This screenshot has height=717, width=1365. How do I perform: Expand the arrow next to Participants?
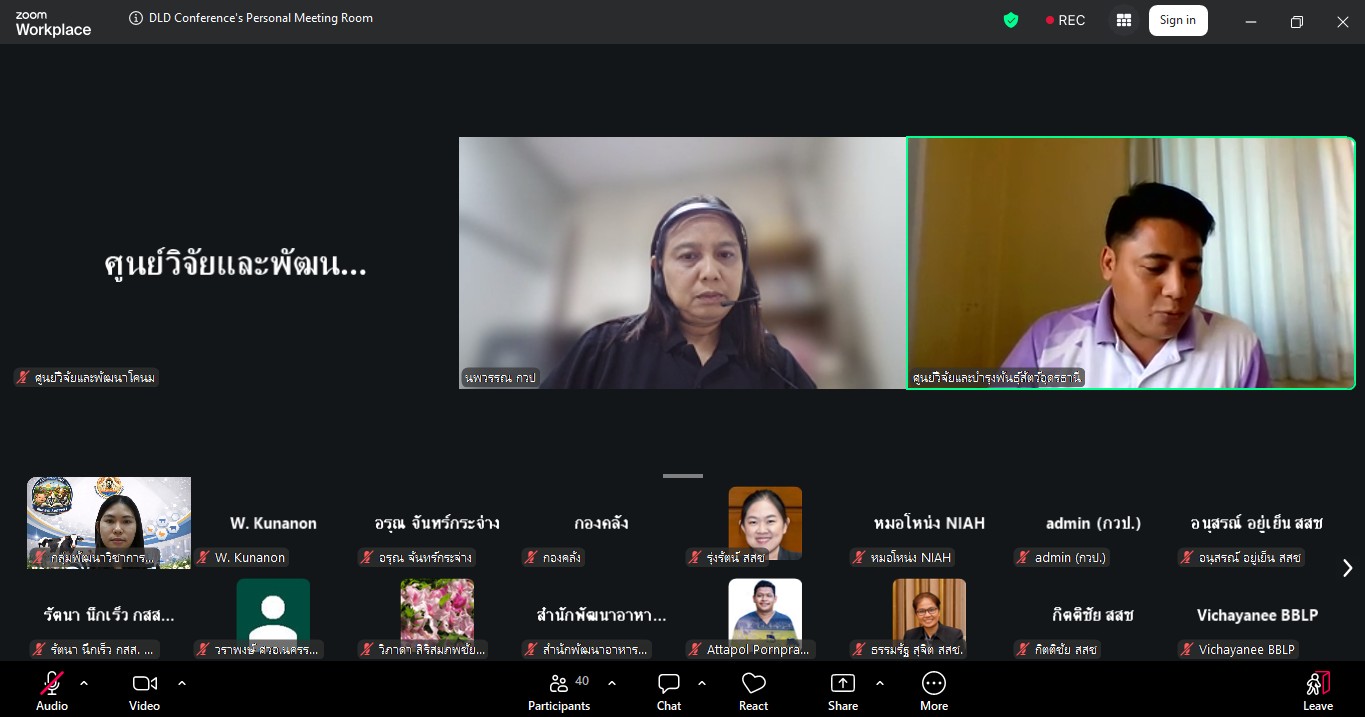coord(612,683)
